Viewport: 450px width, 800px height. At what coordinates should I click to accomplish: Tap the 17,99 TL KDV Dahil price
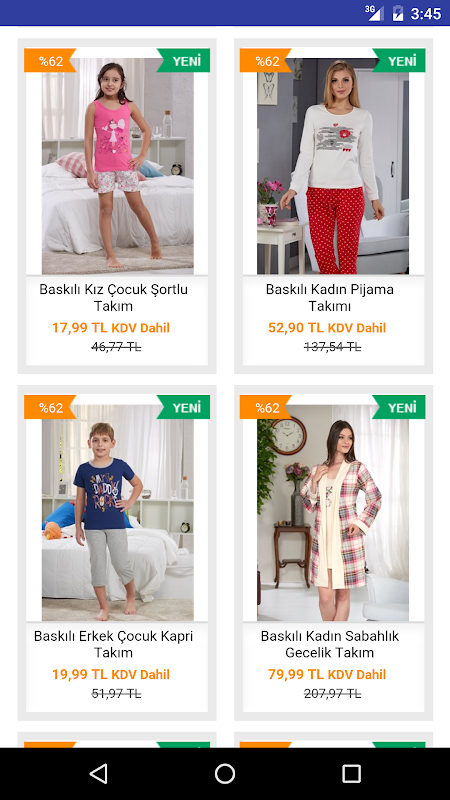(111, 328)
